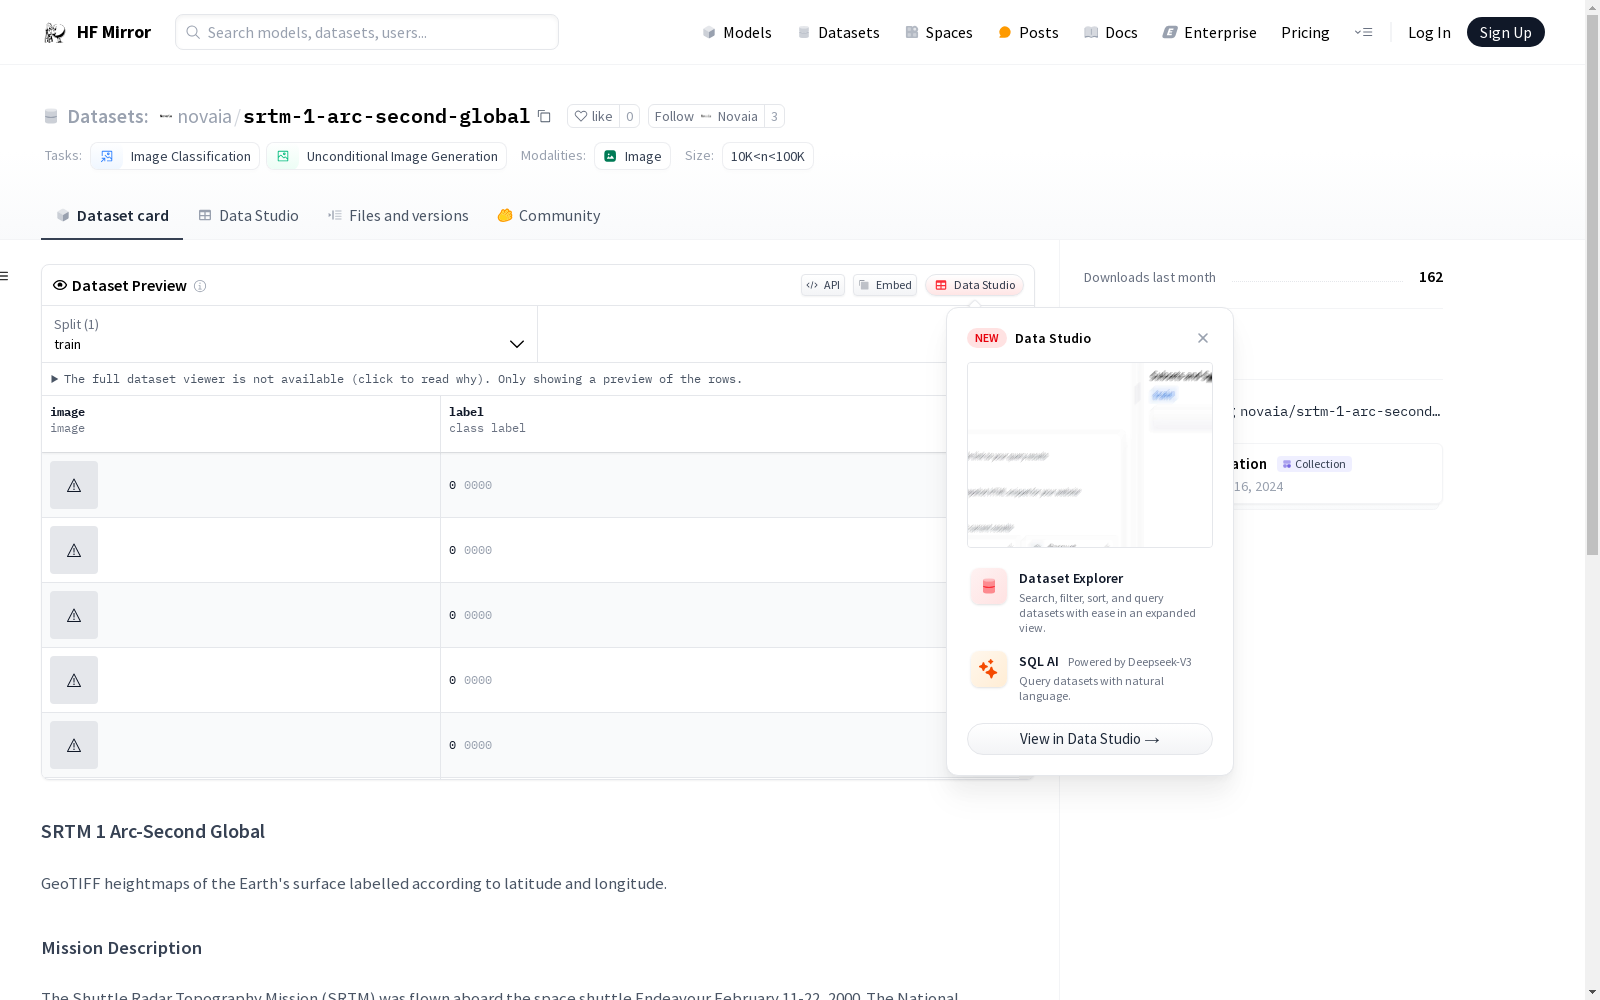Open the Split train dropdown

[x=290, y=334]
